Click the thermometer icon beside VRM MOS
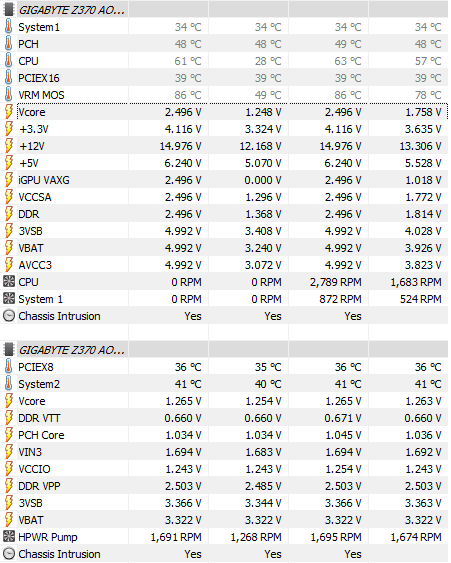This screenshot has width=451, height=563. point(9,95)
